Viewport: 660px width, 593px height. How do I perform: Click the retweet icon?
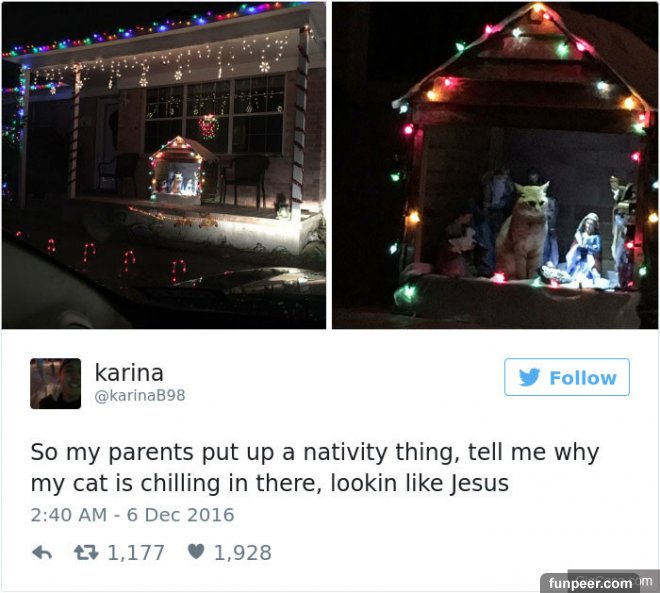(x=86, y=552)
